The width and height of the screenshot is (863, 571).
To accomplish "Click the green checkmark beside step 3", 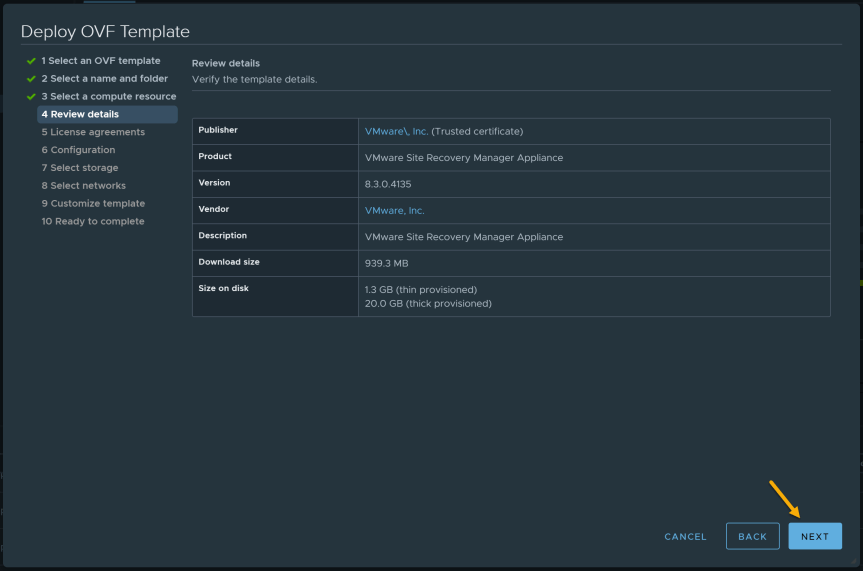I will 31,96.
